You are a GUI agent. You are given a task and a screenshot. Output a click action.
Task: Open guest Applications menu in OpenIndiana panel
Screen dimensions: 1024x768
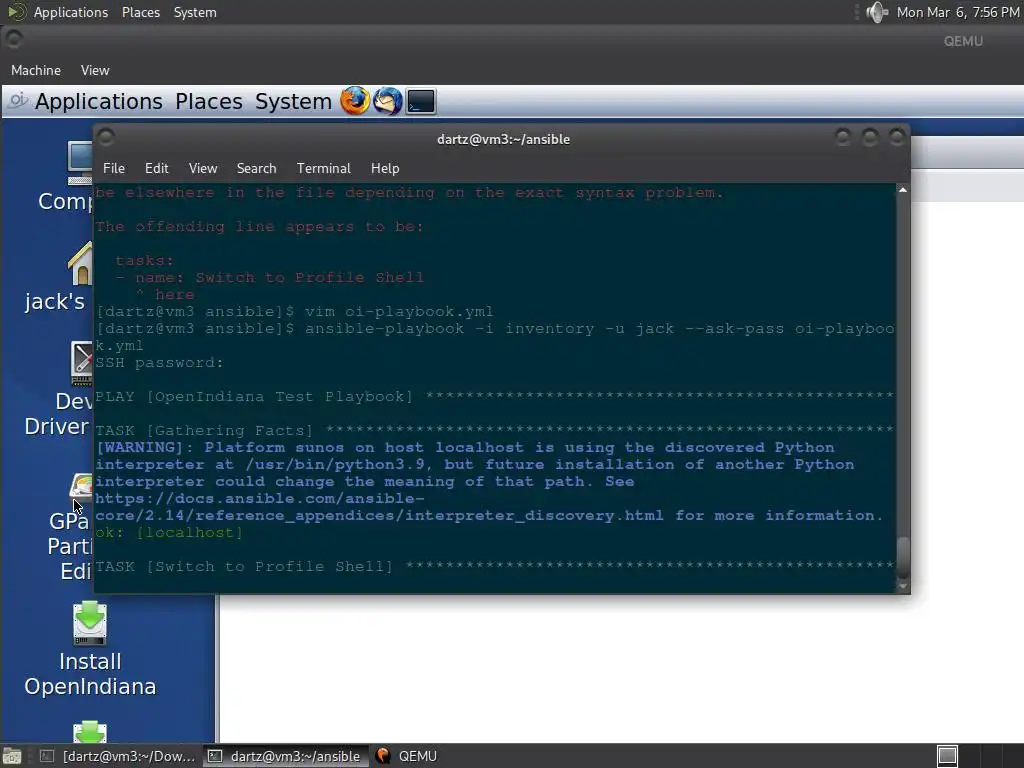click(99, 101)
